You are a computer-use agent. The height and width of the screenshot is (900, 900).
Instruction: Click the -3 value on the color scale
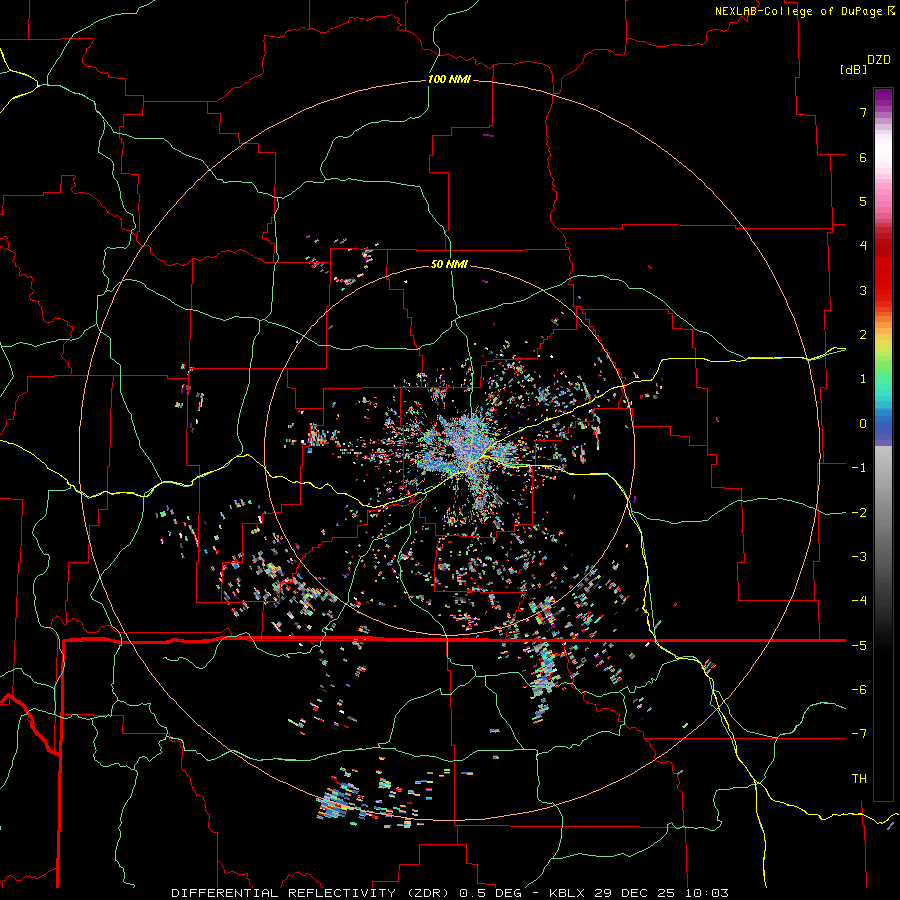click(x=859, y=557)
